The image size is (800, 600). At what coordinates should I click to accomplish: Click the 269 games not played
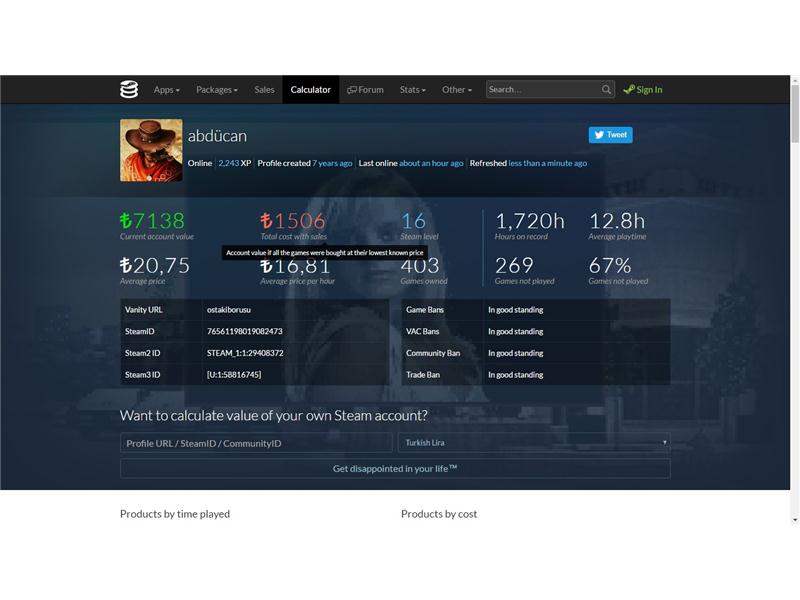[514, 265]
